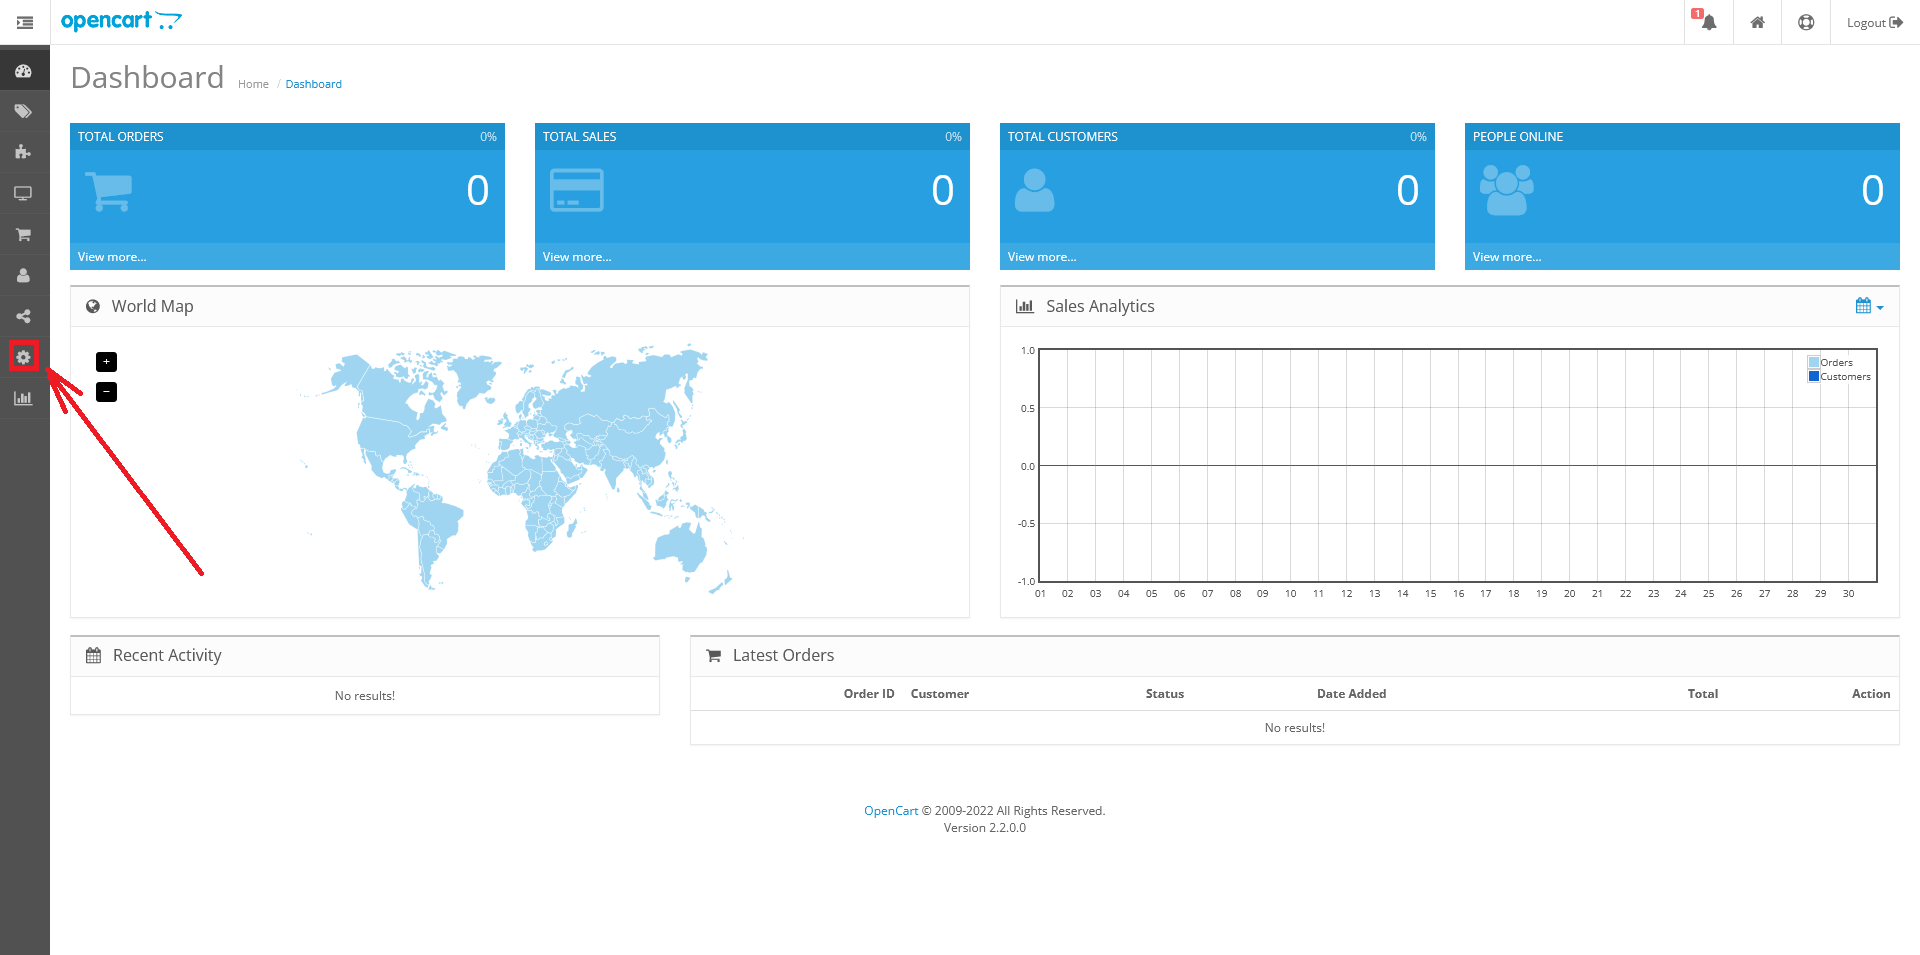
Task: Click the Total Orders cart icon
Action: (108, 191)
